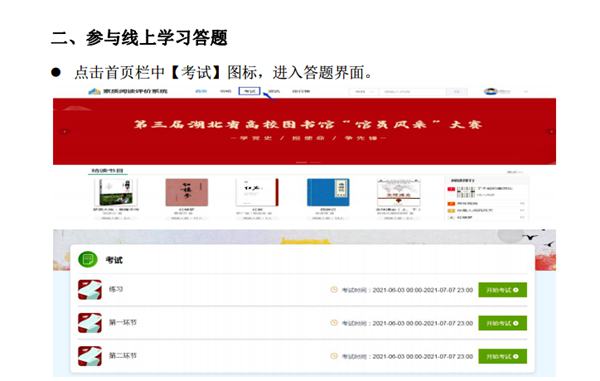Click the 练习 exam row icon

click(90, 290)
